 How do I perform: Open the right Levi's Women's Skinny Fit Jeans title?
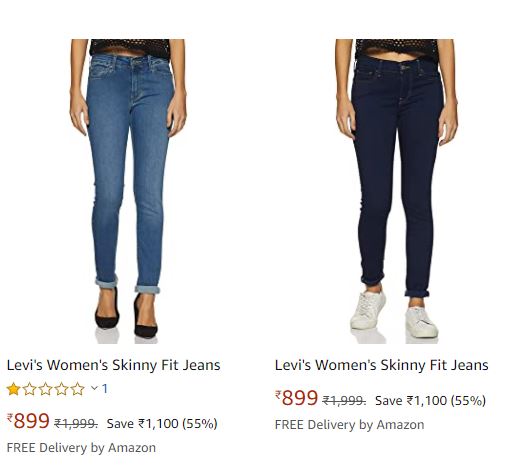click(382, 365)
